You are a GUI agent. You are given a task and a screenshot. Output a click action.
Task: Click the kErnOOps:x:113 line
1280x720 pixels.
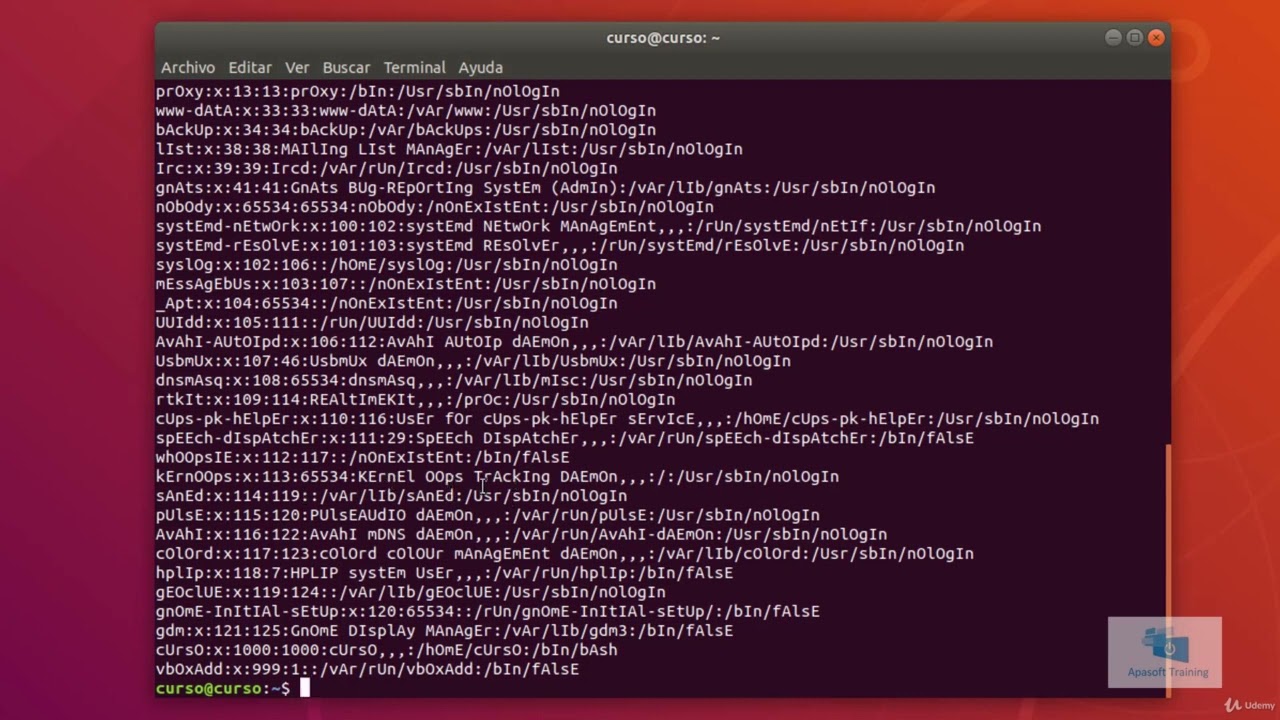(x=498, y=477)
